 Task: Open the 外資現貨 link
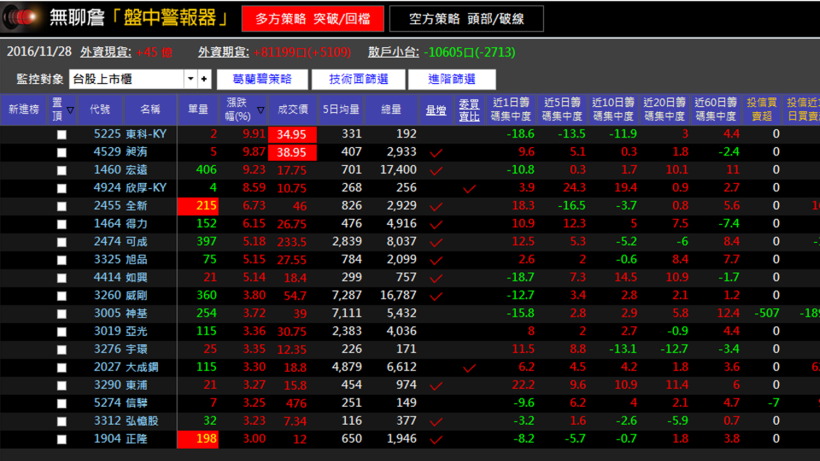coord(106,52)
